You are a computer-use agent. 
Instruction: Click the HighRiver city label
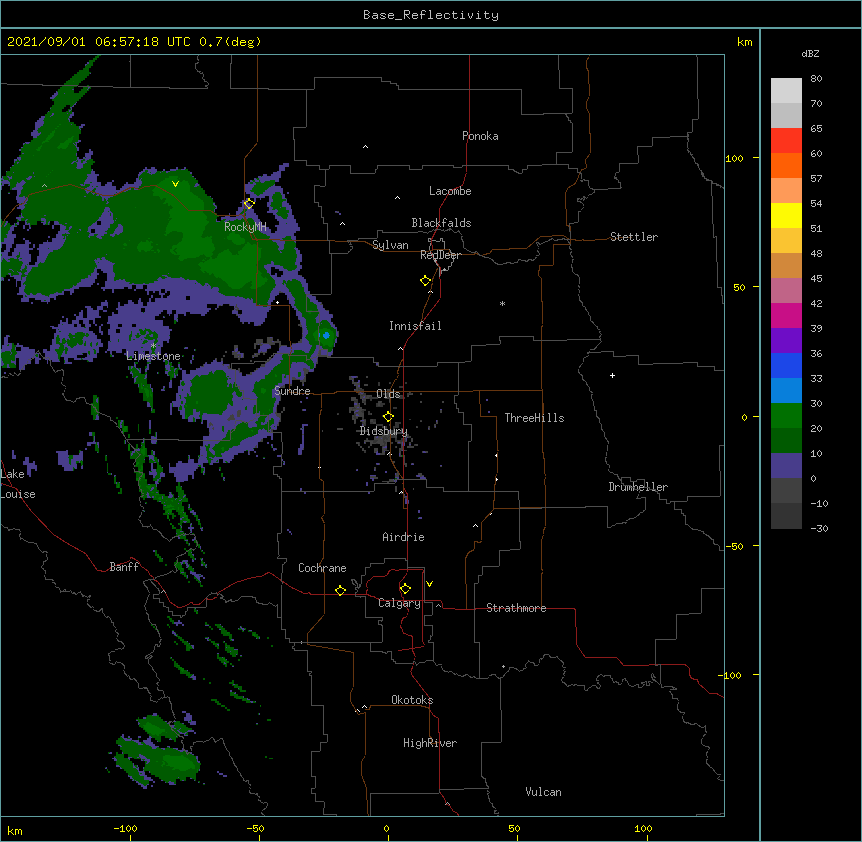[x=430, y=743]
